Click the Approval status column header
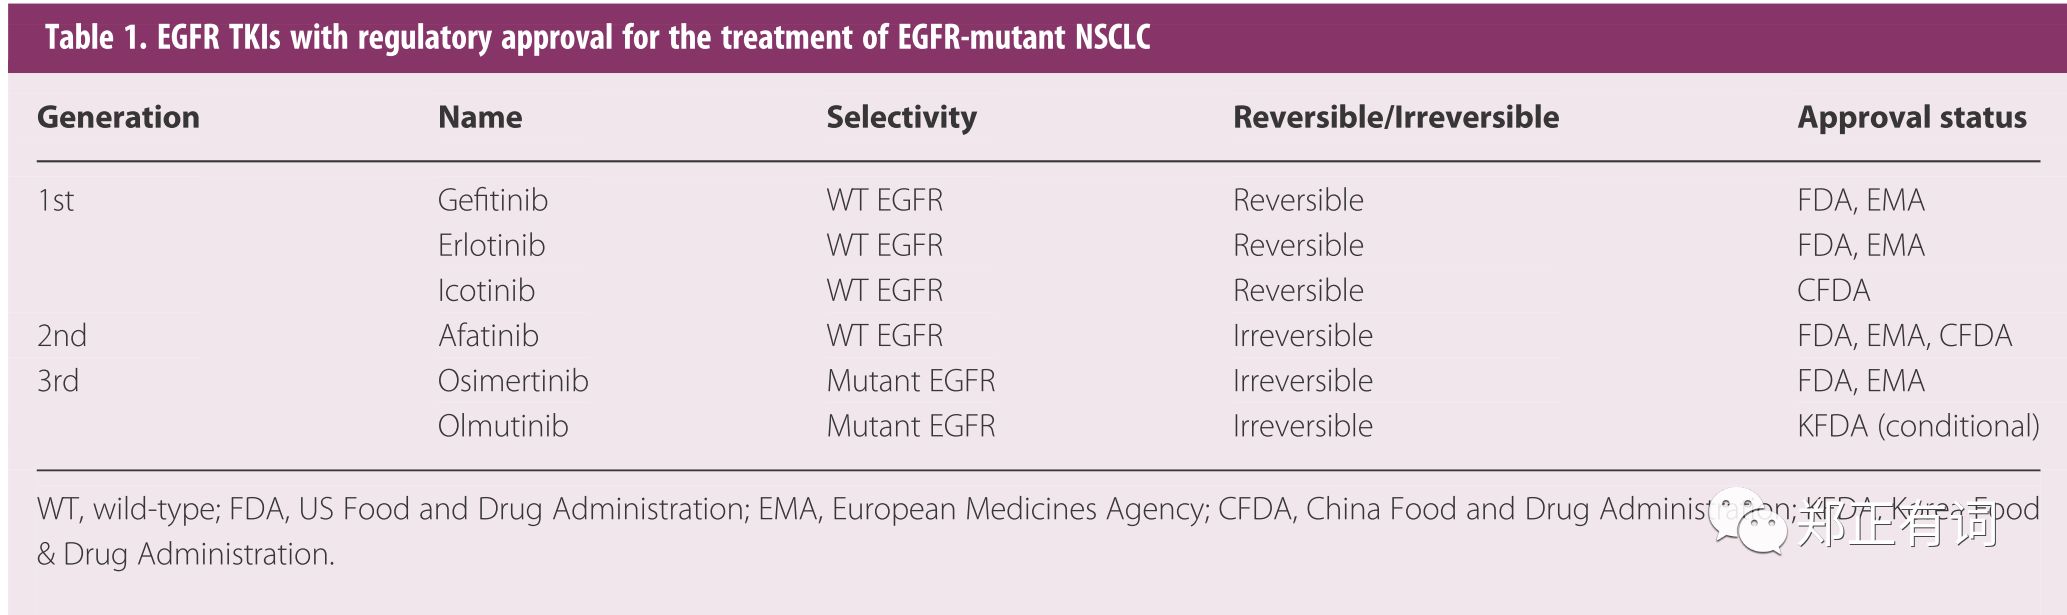The image size is (2067, 615). tap(1911, 117)
